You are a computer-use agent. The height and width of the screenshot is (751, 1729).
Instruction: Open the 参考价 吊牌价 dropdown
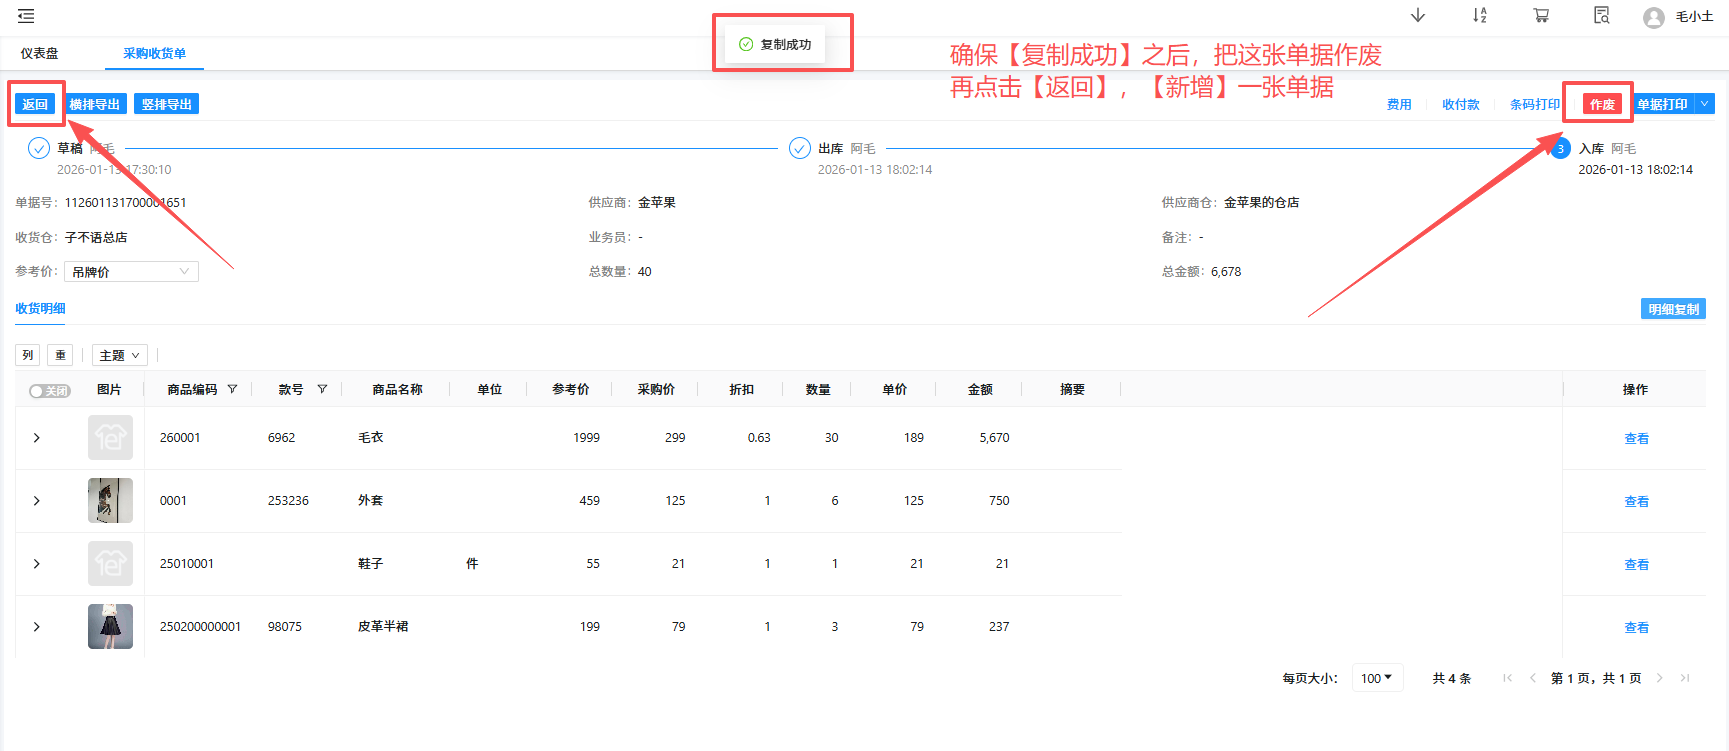(x=131, y=272)
